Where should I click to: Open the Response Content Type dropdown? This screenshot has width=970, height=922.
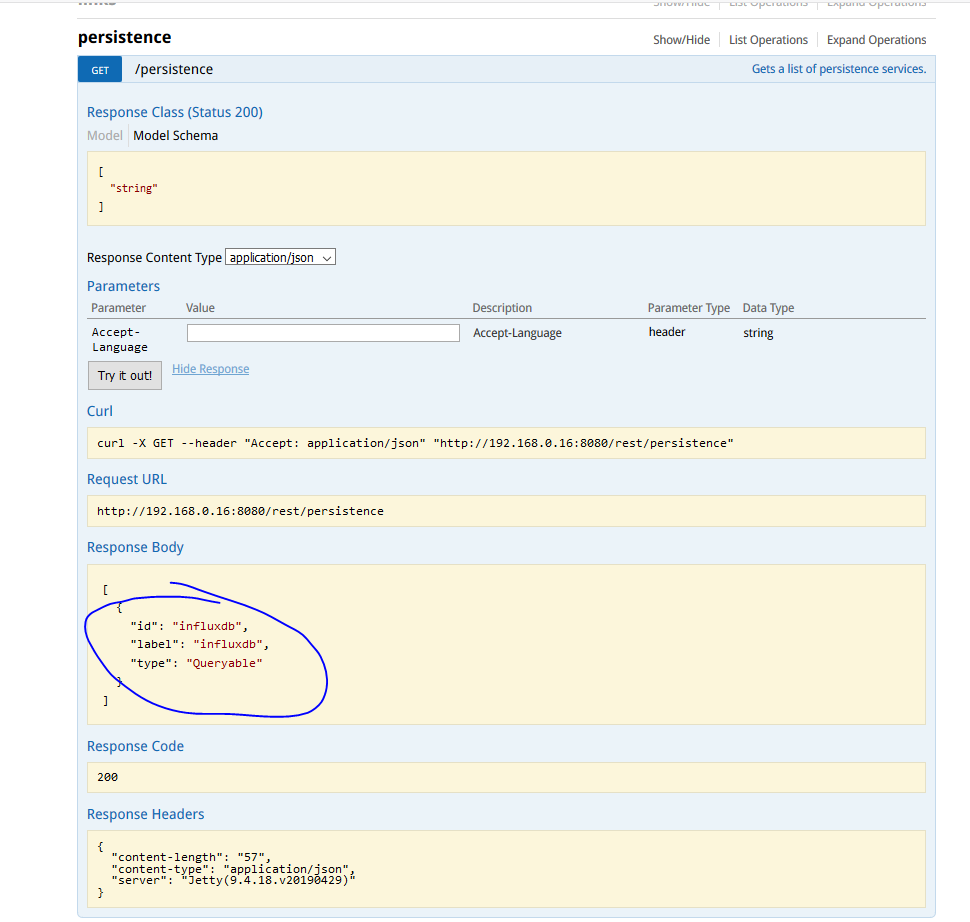point(280,258)
